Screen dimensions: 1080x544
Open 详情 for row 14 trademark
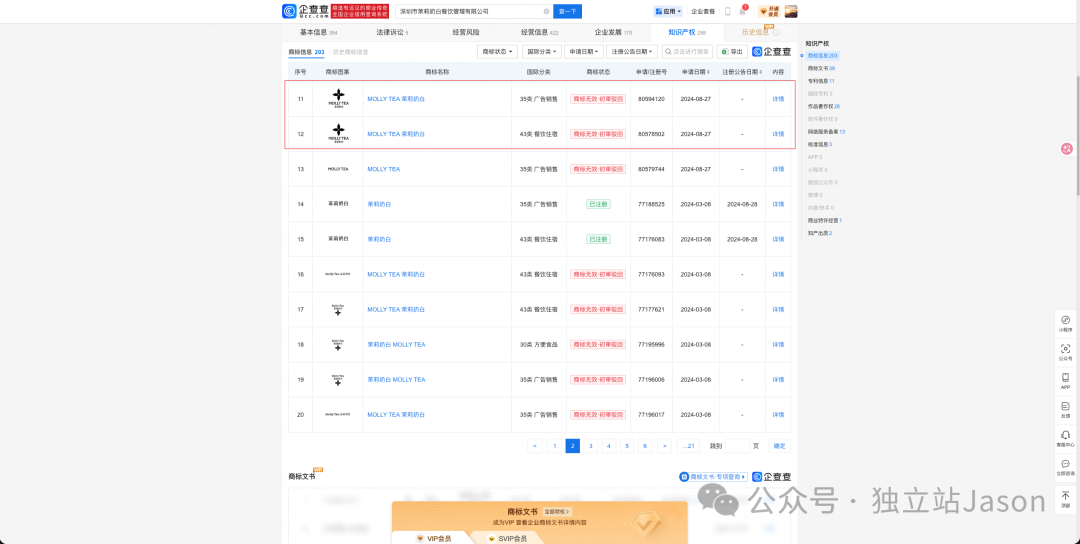(778, 204)
